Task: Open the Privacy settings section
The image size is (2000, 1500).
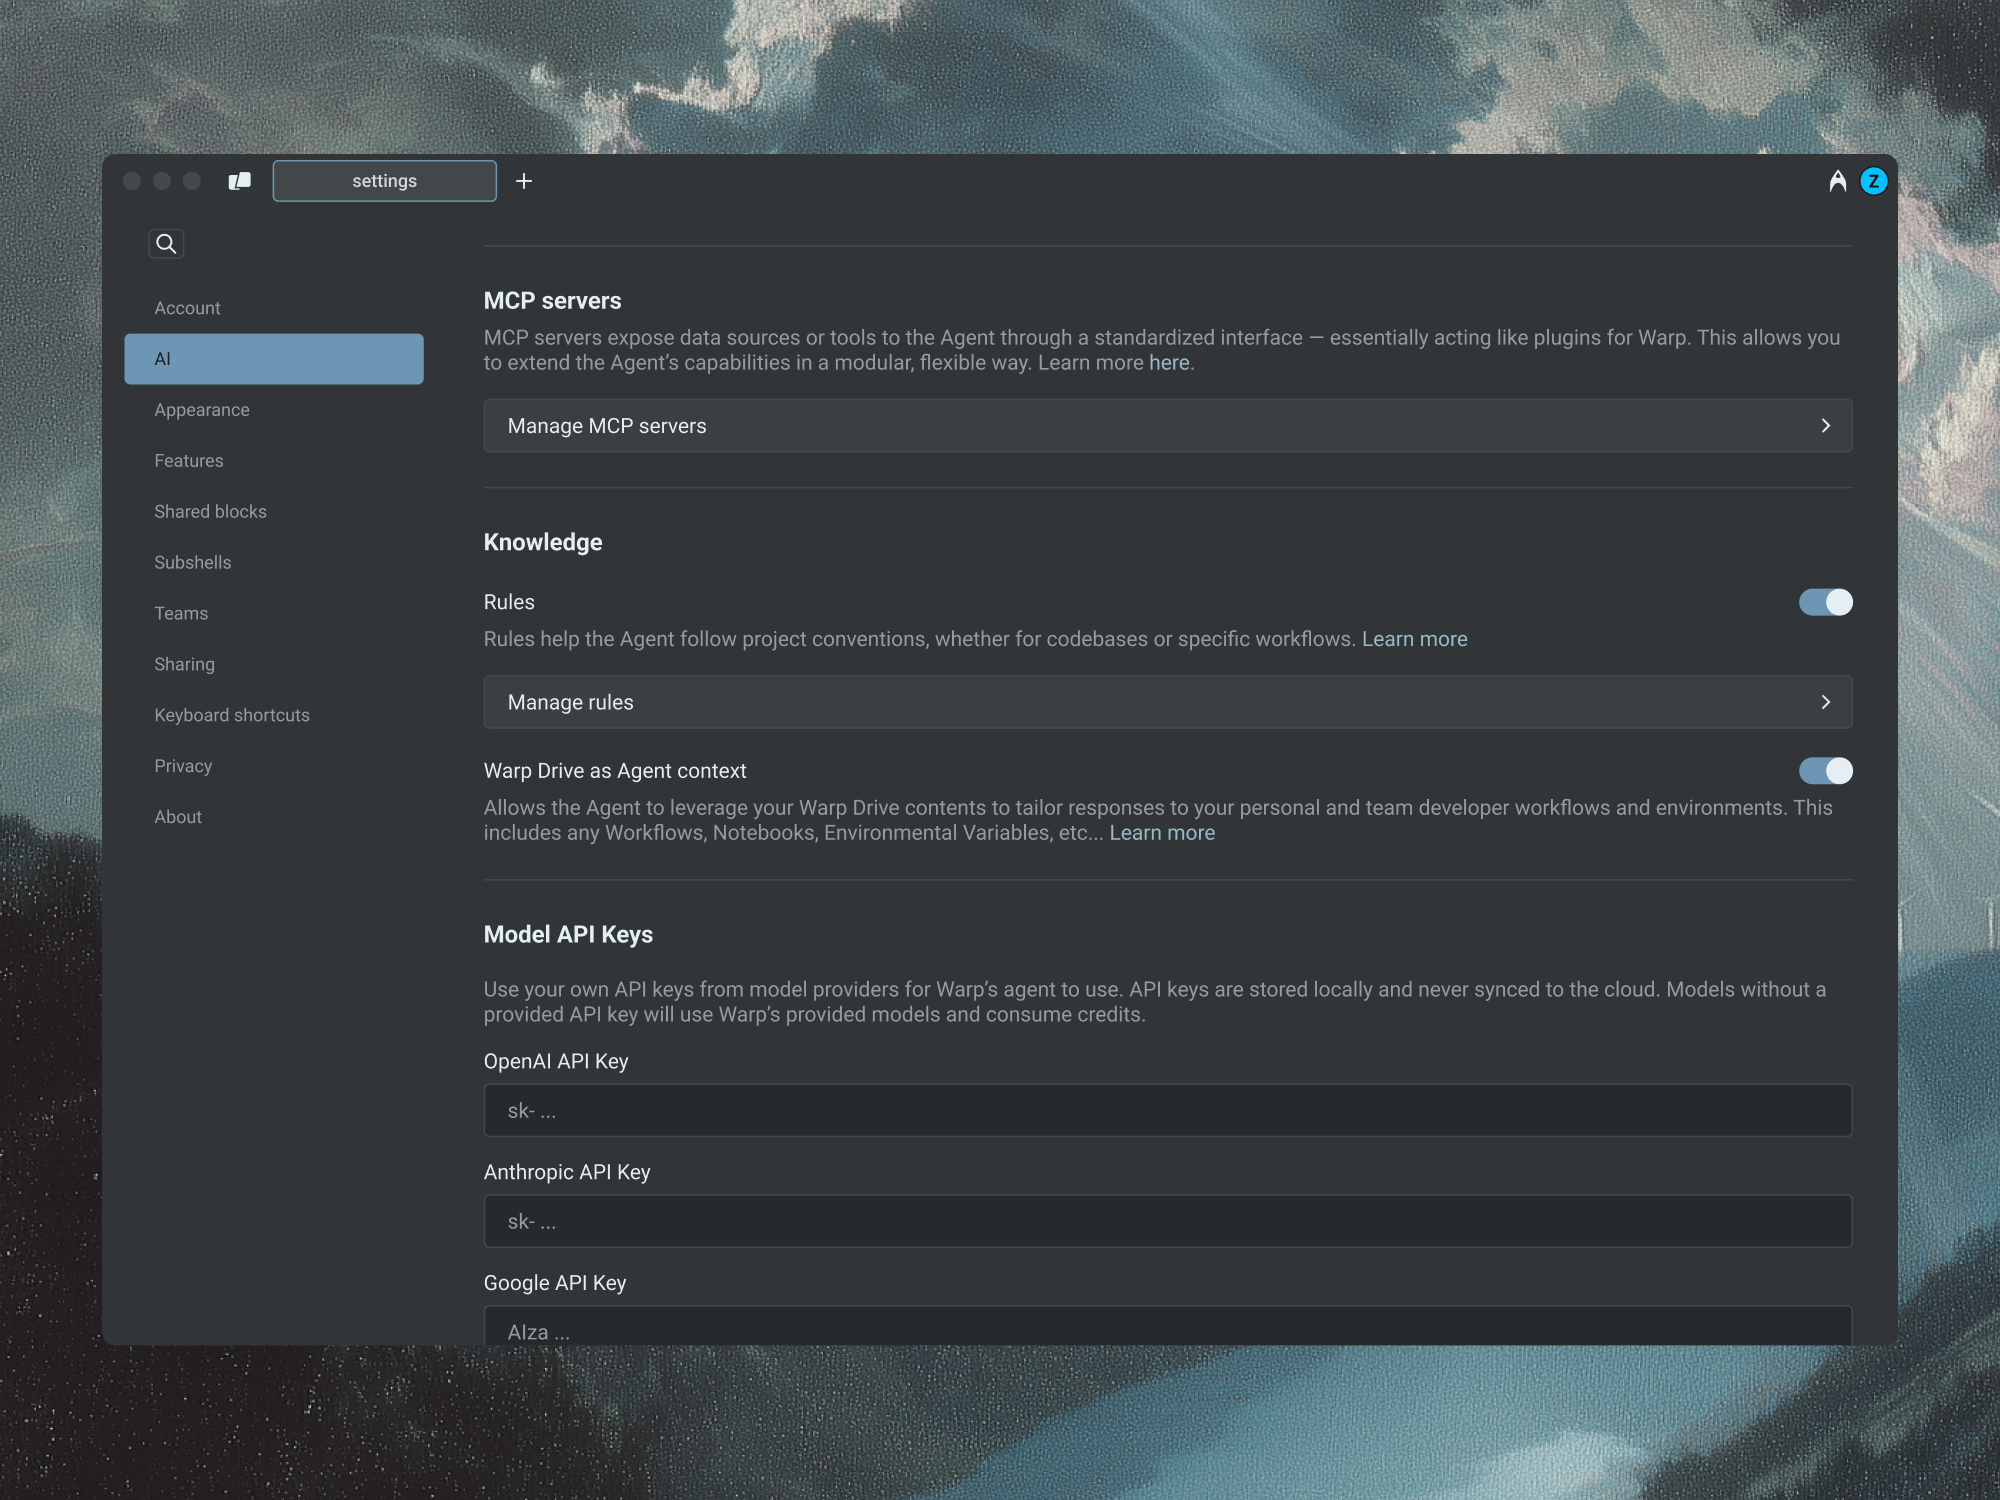Action: (183, 766)
